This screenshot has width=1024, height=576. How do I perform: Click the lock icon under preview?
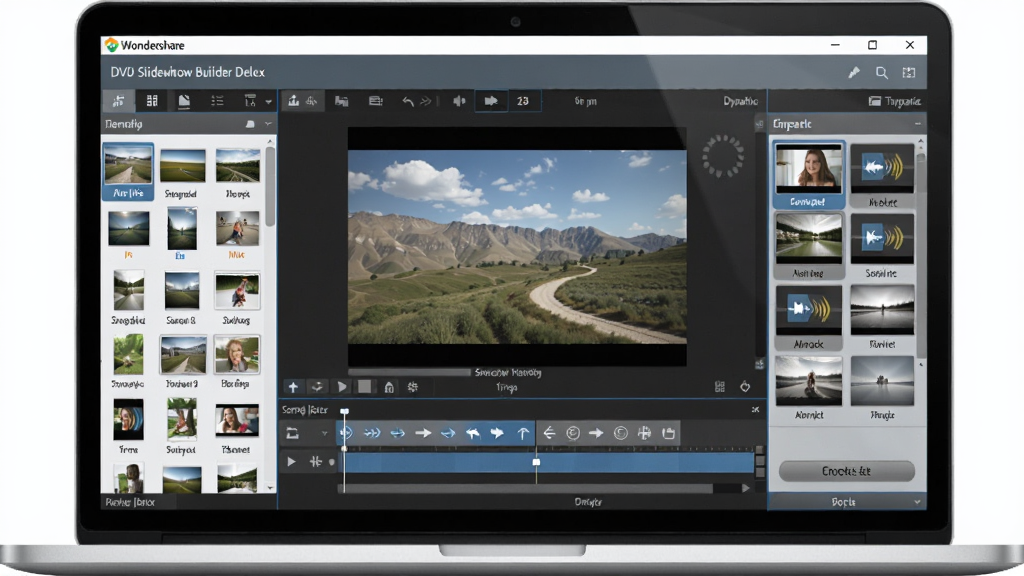point(389,387)
